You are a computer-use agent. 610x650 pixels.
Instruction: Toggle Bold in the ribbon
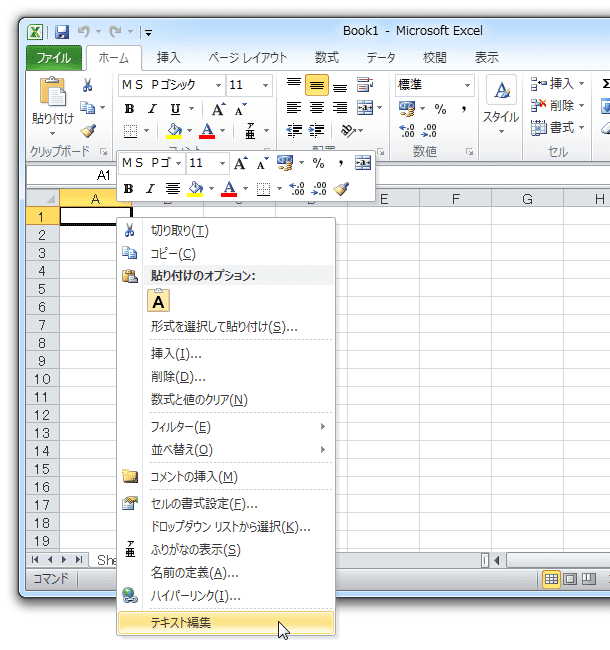[x=129, y=109]
